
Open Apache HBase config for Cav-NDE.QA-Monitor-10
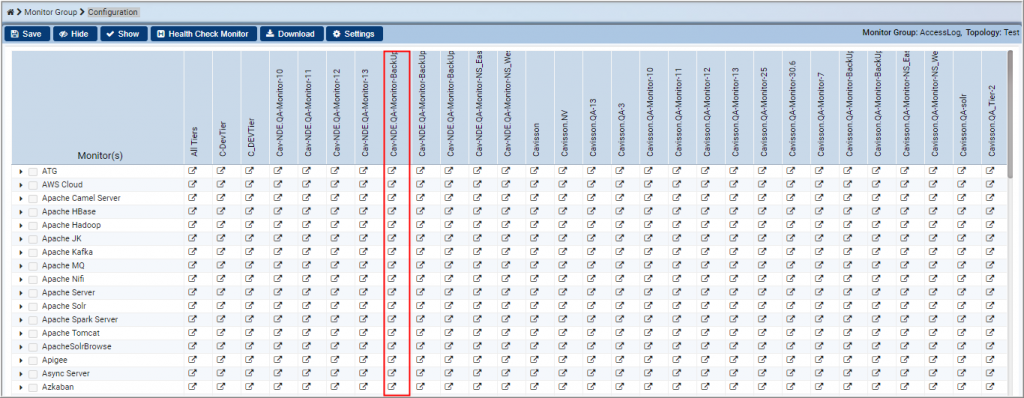(278, 211)
